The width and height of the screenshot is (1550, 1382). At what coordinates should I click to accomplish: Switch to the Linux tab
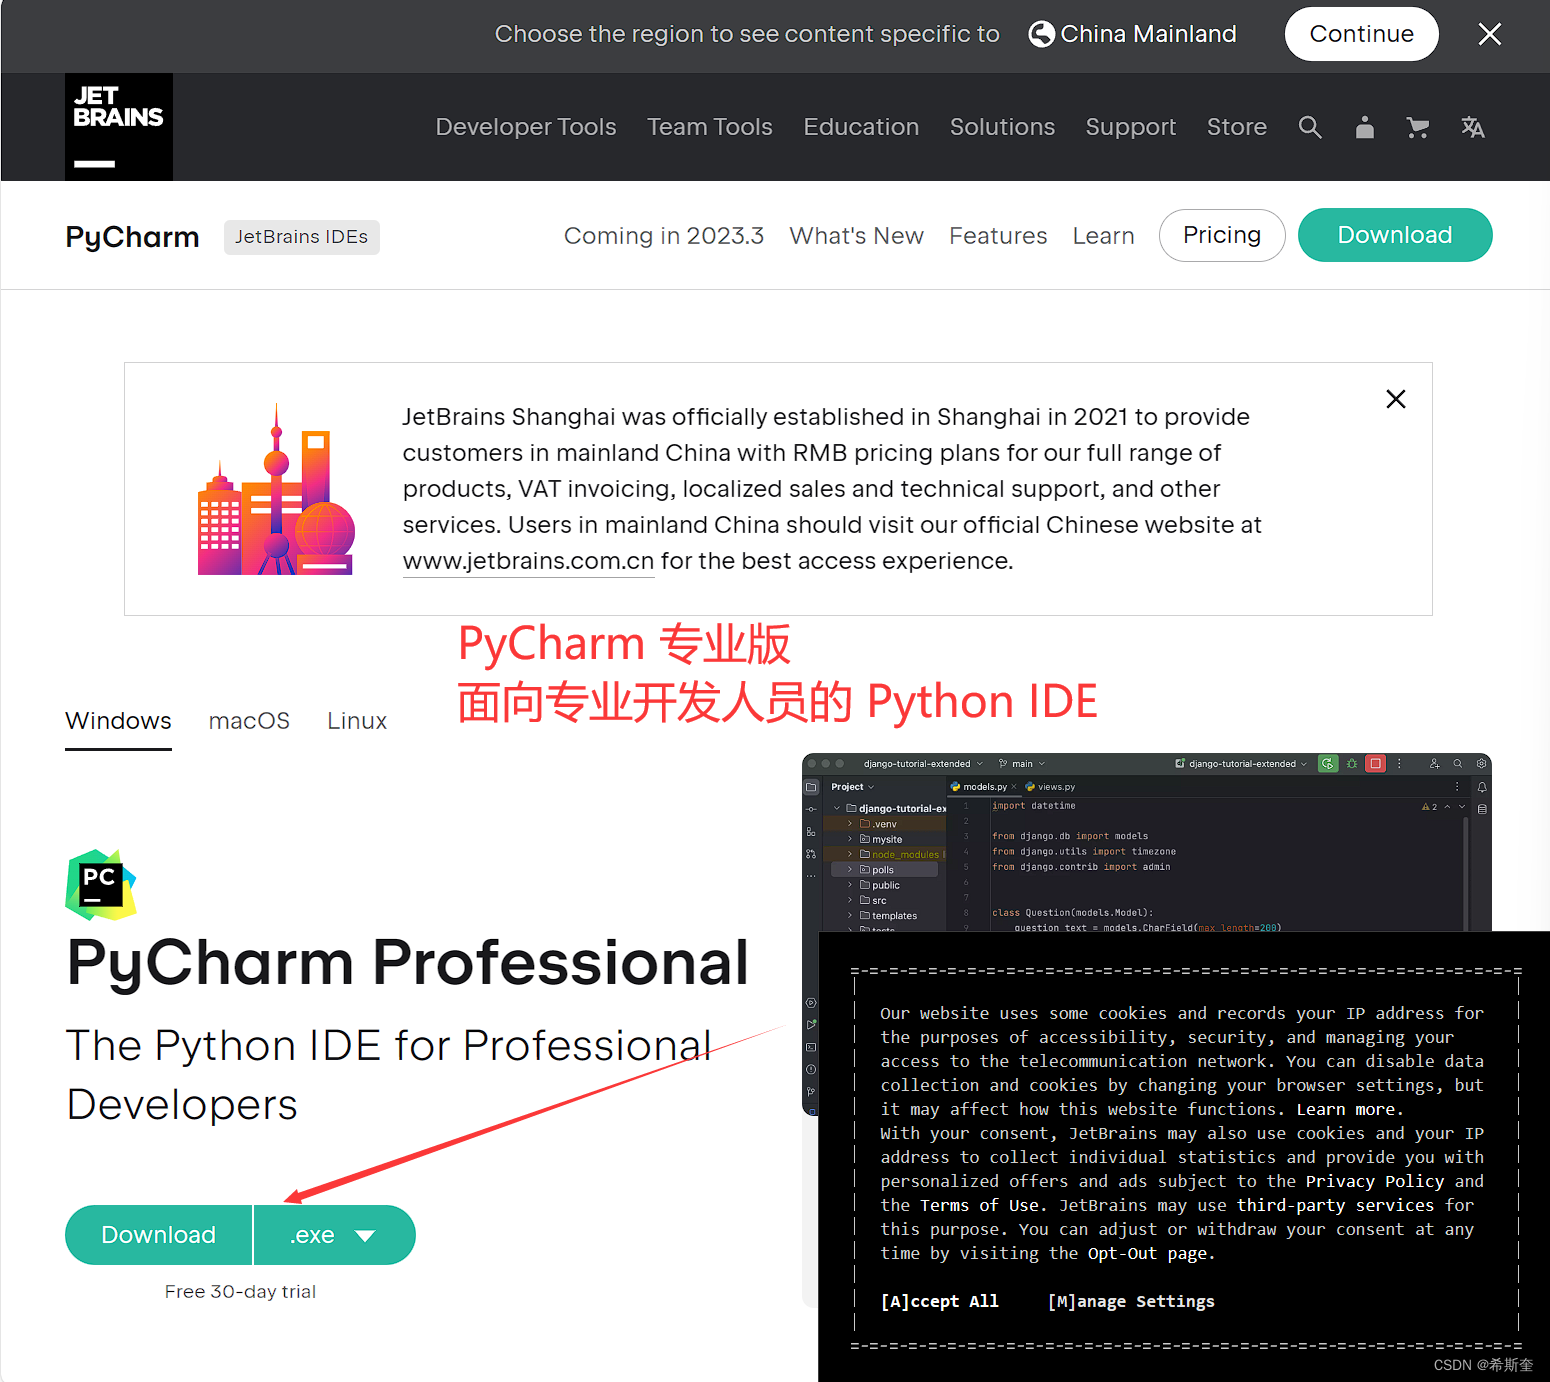[357, 721]
